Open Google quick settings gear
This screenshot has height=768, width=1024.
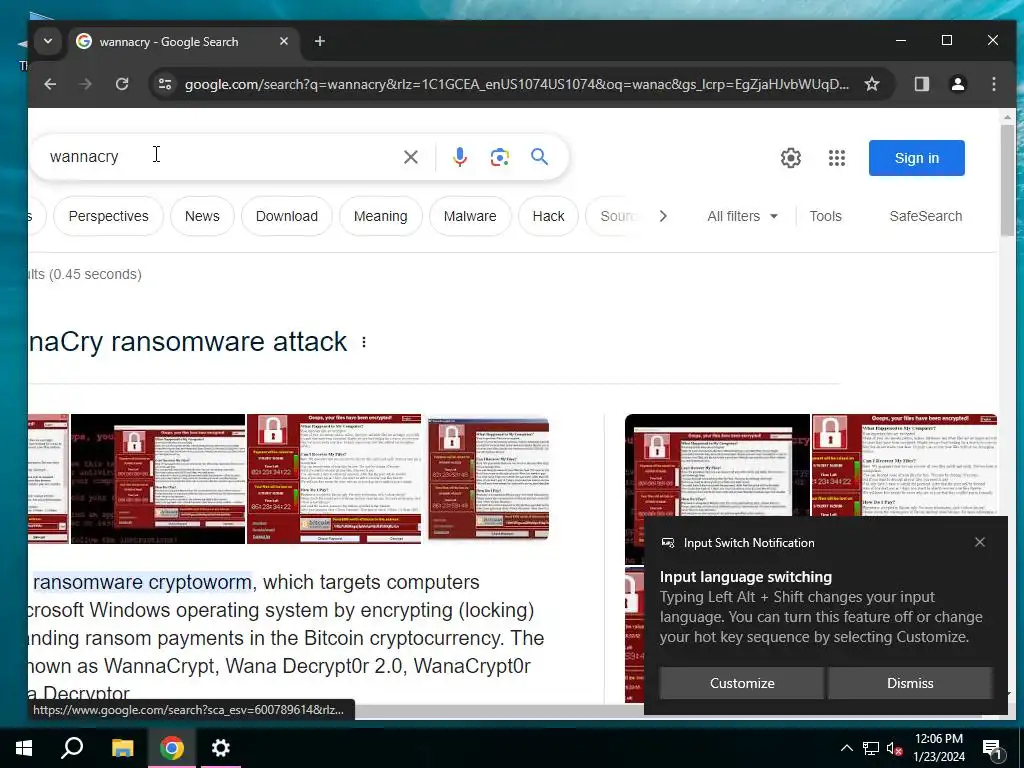click(x=791, y=157)
